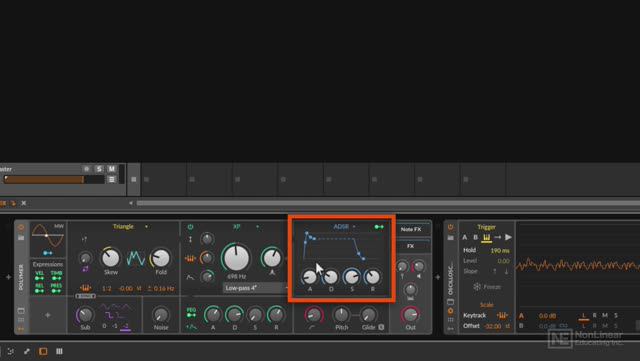The width and height of the screenshot is (640, 361).
Task: Toggle the Polymer filter power button
Action: [190, 227]
